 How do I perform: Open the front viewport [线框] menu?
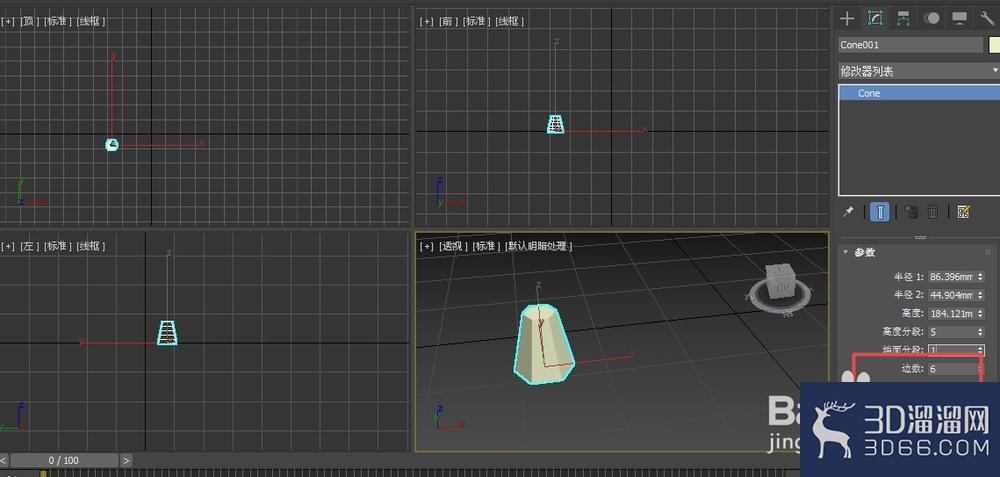[509, 21]
